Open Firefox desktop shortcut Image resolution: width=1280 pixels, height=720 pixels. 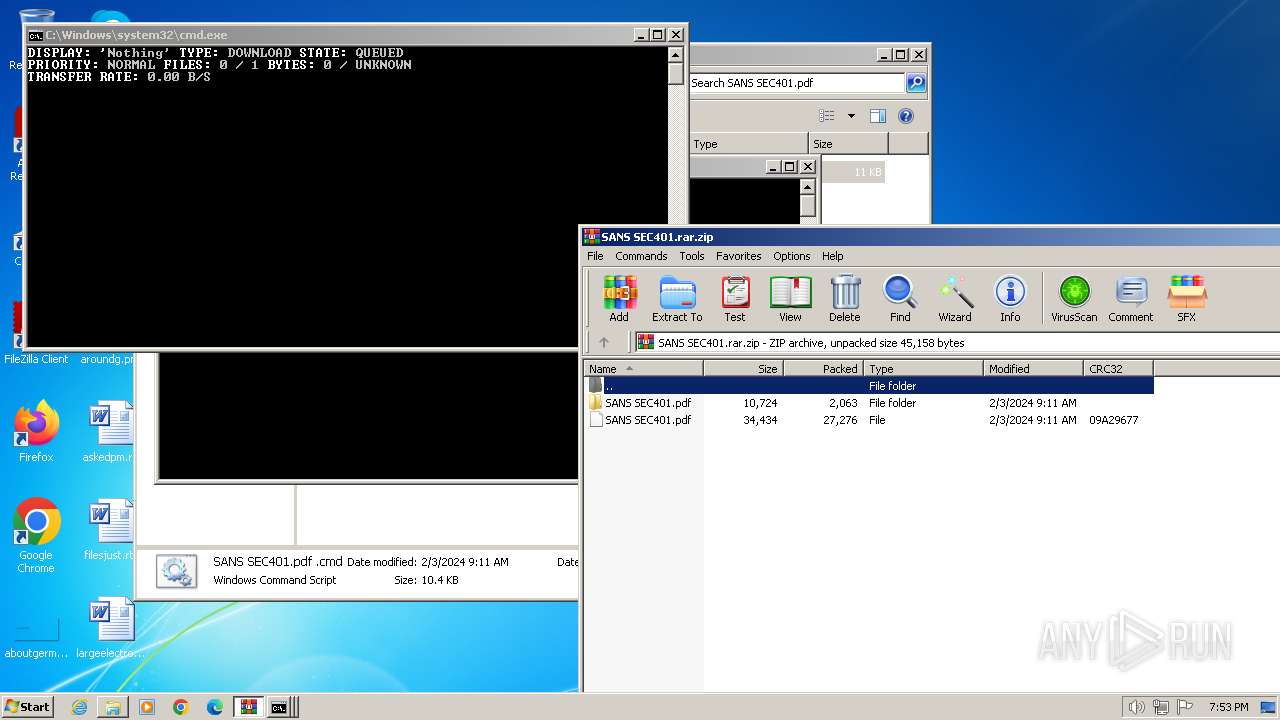point(36,432)
